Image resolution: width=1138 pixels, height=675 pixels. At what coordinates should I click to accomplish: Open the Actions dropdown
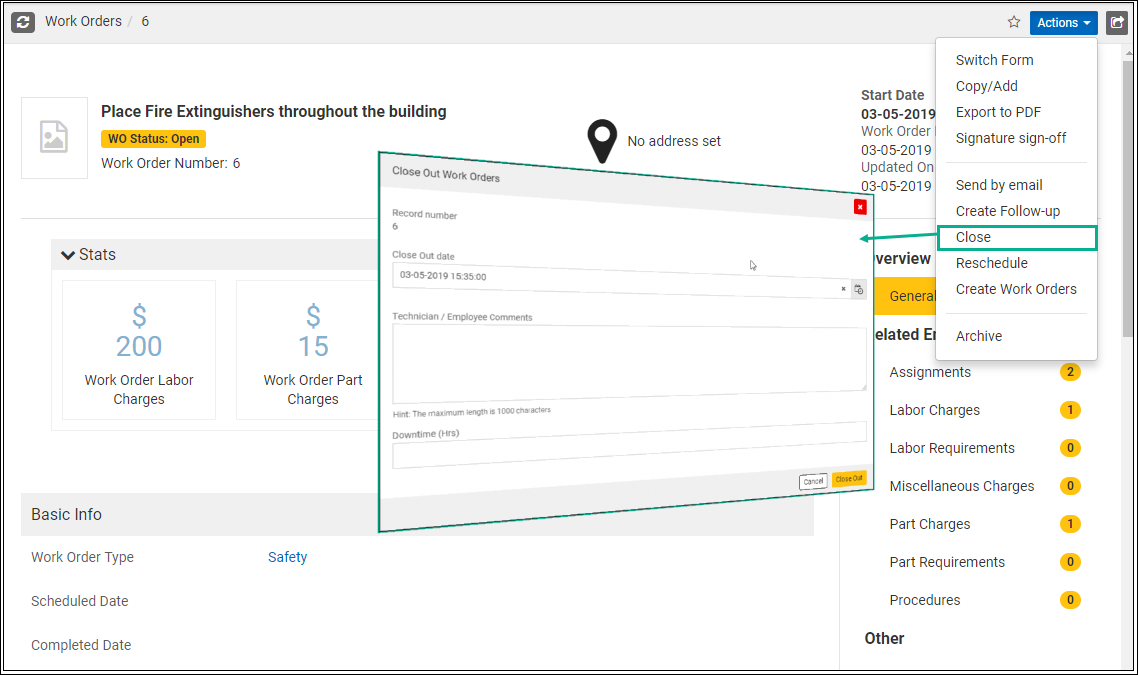point(1063,22)
